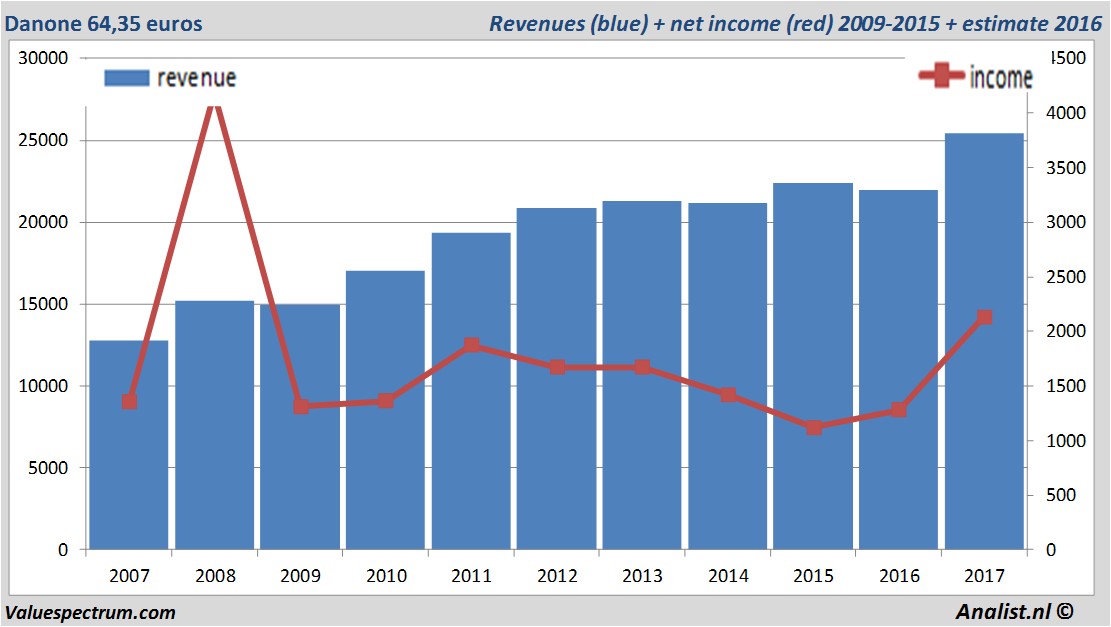Select the 2008 revenue bar
This screenshot has width=1111, height=627.
click(x=215, y=425)
